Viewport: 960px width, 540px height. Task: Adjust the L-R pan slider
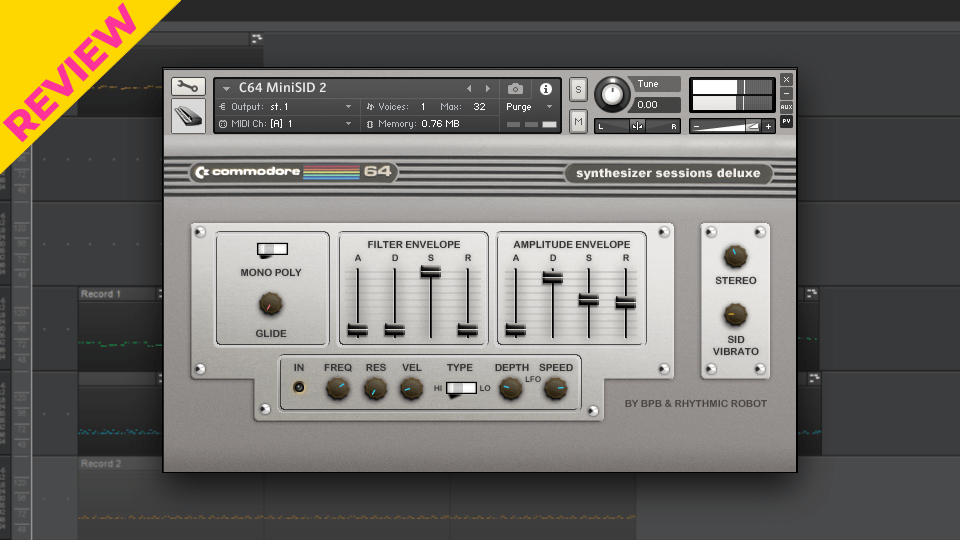pyautogui.click(x=637, y=126)
